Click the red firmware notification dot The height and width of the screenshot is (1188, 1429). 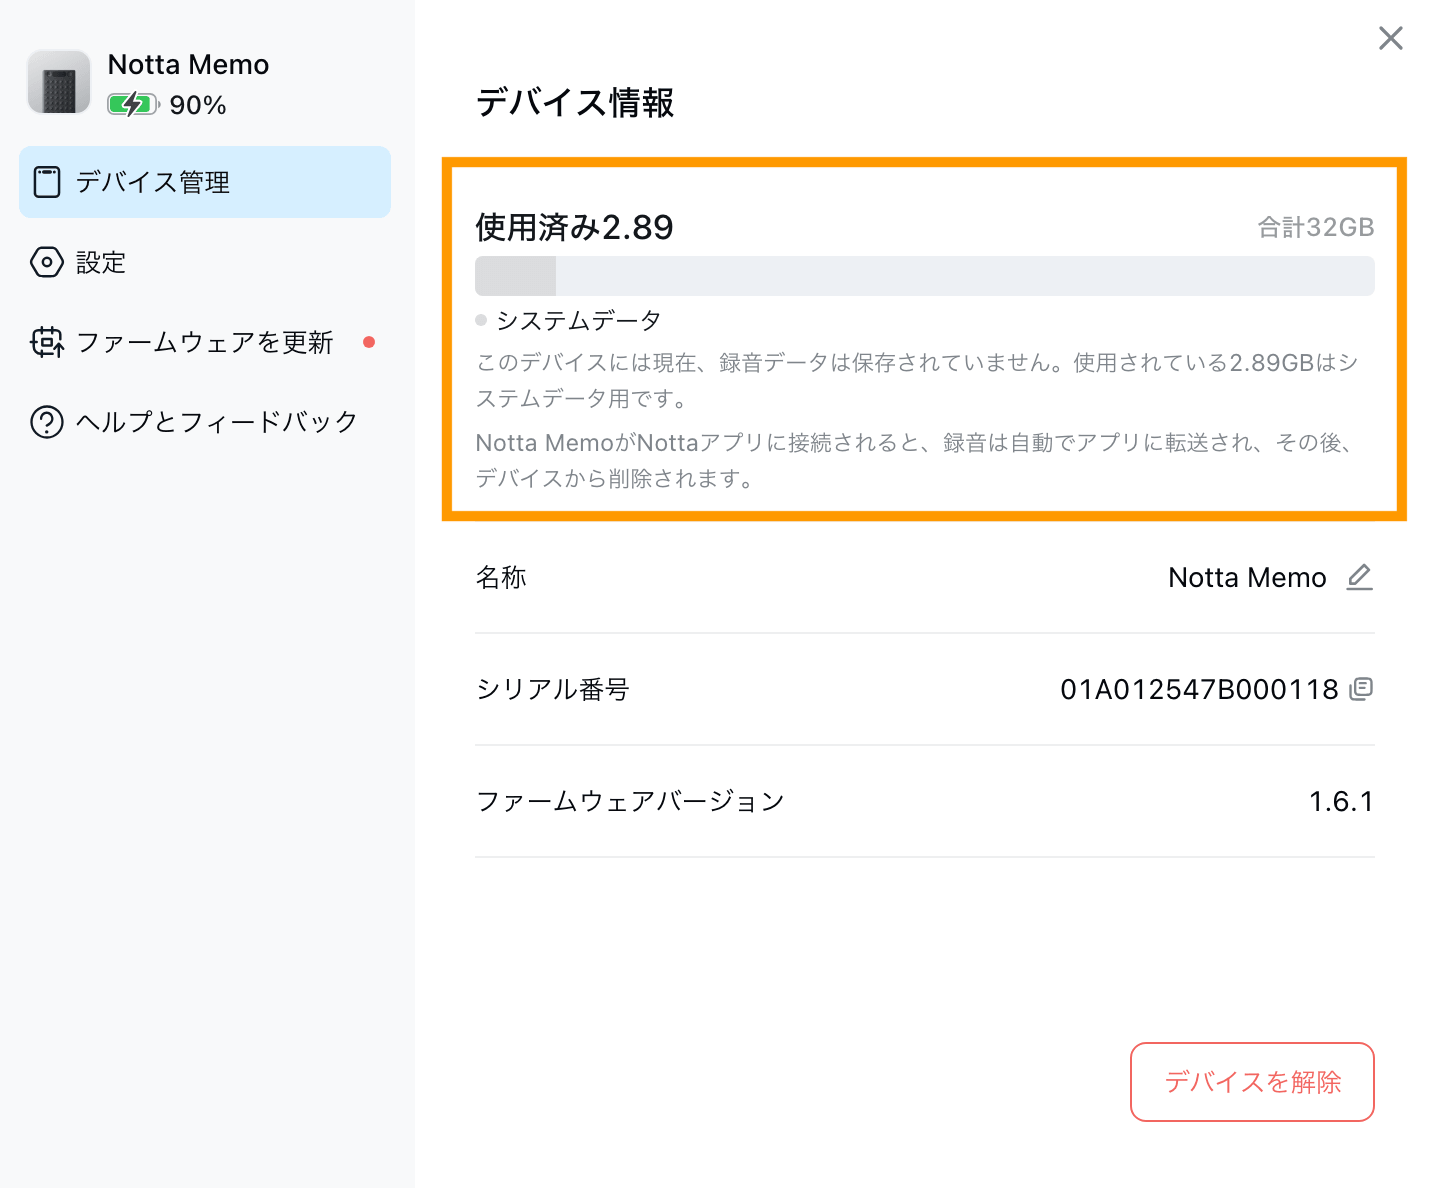coord(369,342)
